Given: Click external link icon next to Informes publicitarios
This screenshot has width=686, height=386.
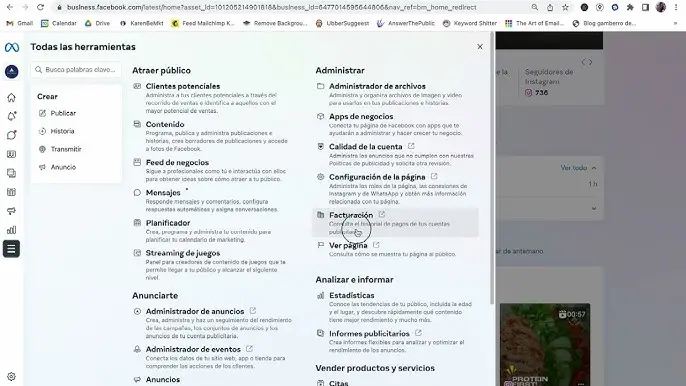Looking at the screenshot, I should [418, 333].
